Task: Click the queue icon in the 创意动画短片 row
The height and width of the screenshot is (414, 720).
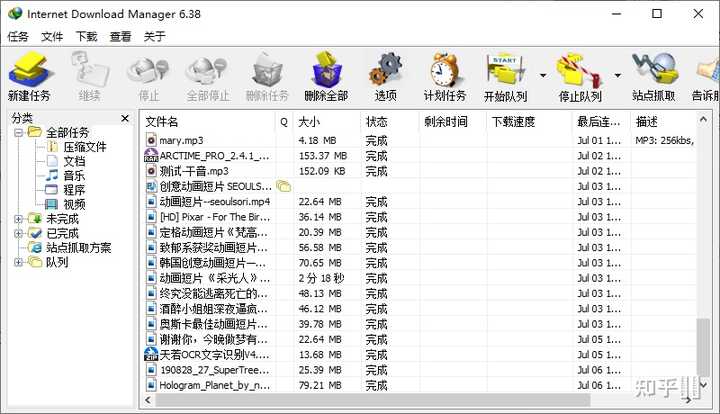Action: (284, 186)
